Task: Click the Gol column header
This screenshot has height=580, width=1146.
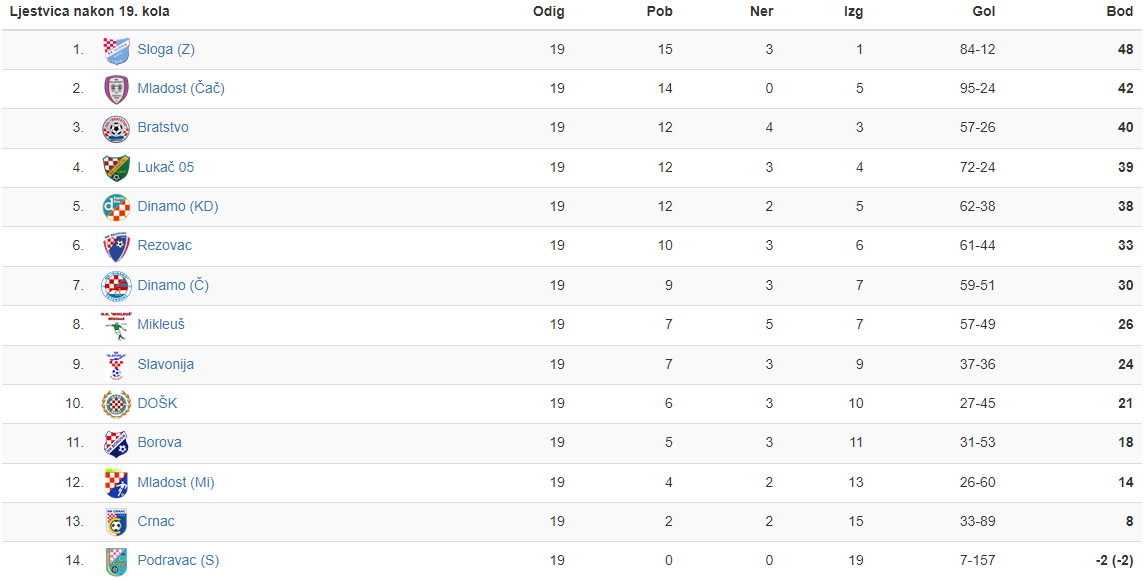Action: click(x=984, y=11)
